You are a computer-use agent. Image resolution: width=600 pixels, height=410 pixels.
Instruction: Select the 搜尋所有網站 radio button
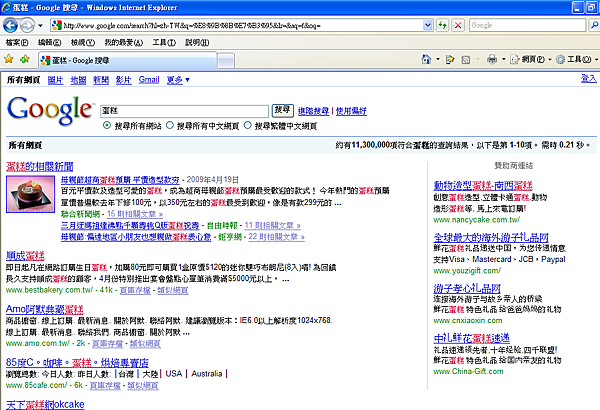tap(107, 125)
